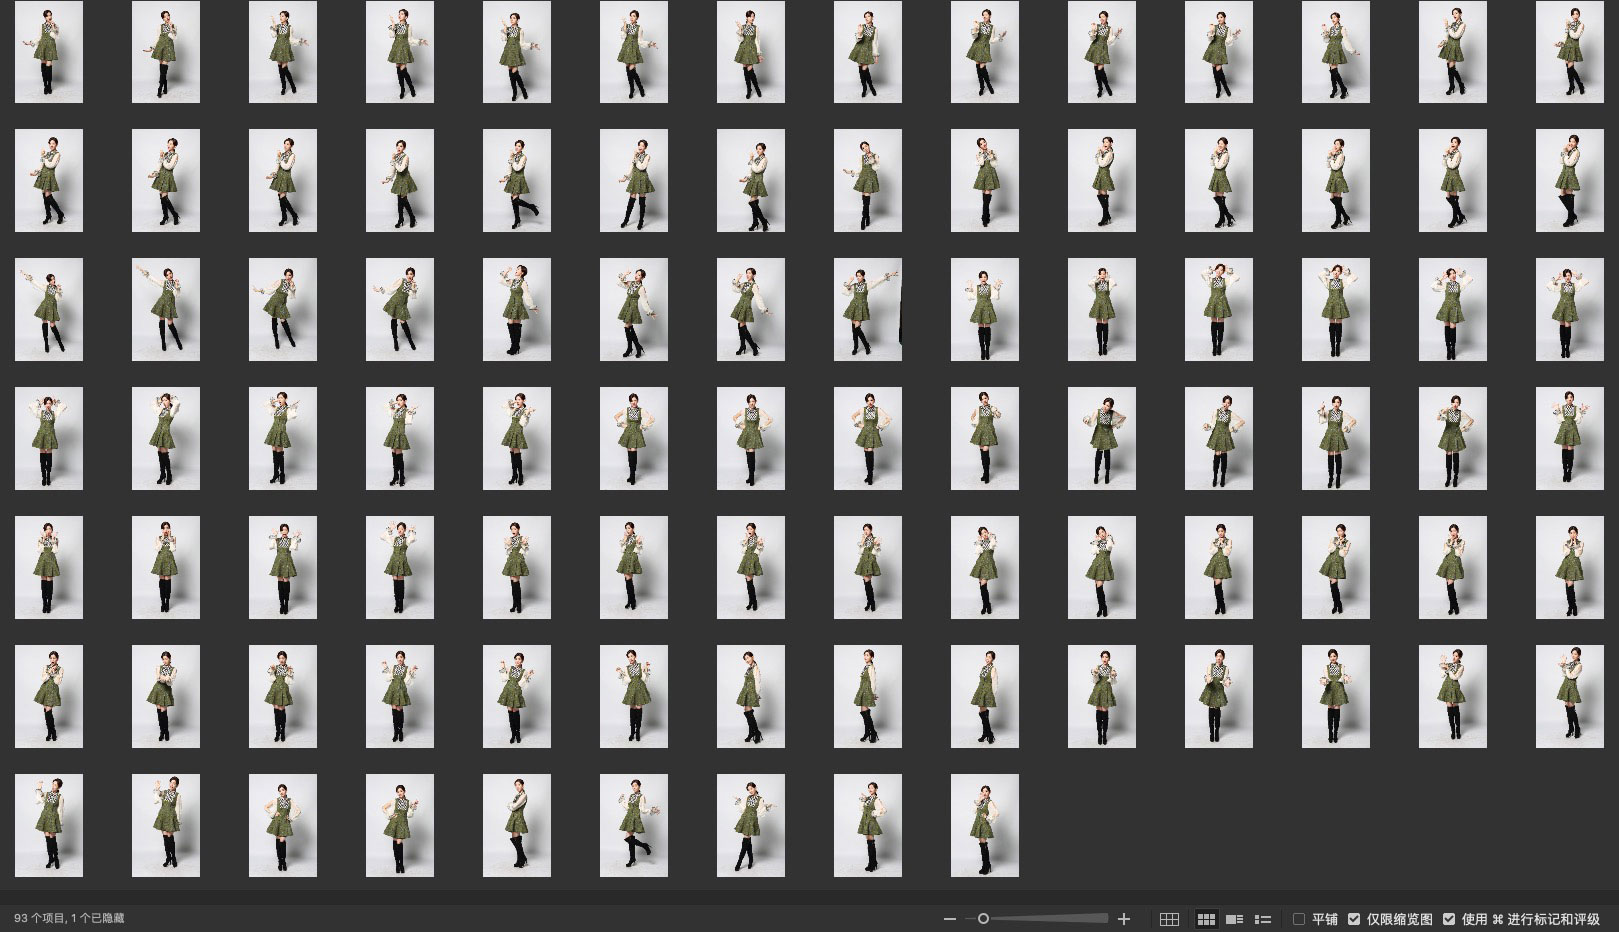
Task: Click the plus icon to enlarge thumbnails
Action: coord(1124,919)
